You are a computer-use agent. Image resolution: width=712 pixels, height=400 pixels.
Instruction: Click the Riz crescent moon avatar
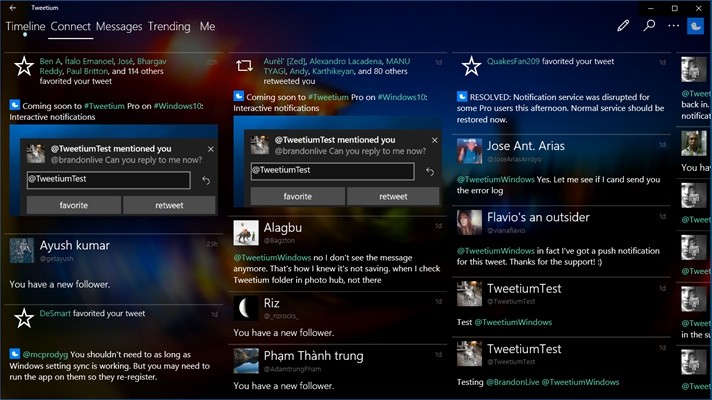coord(246,308)
